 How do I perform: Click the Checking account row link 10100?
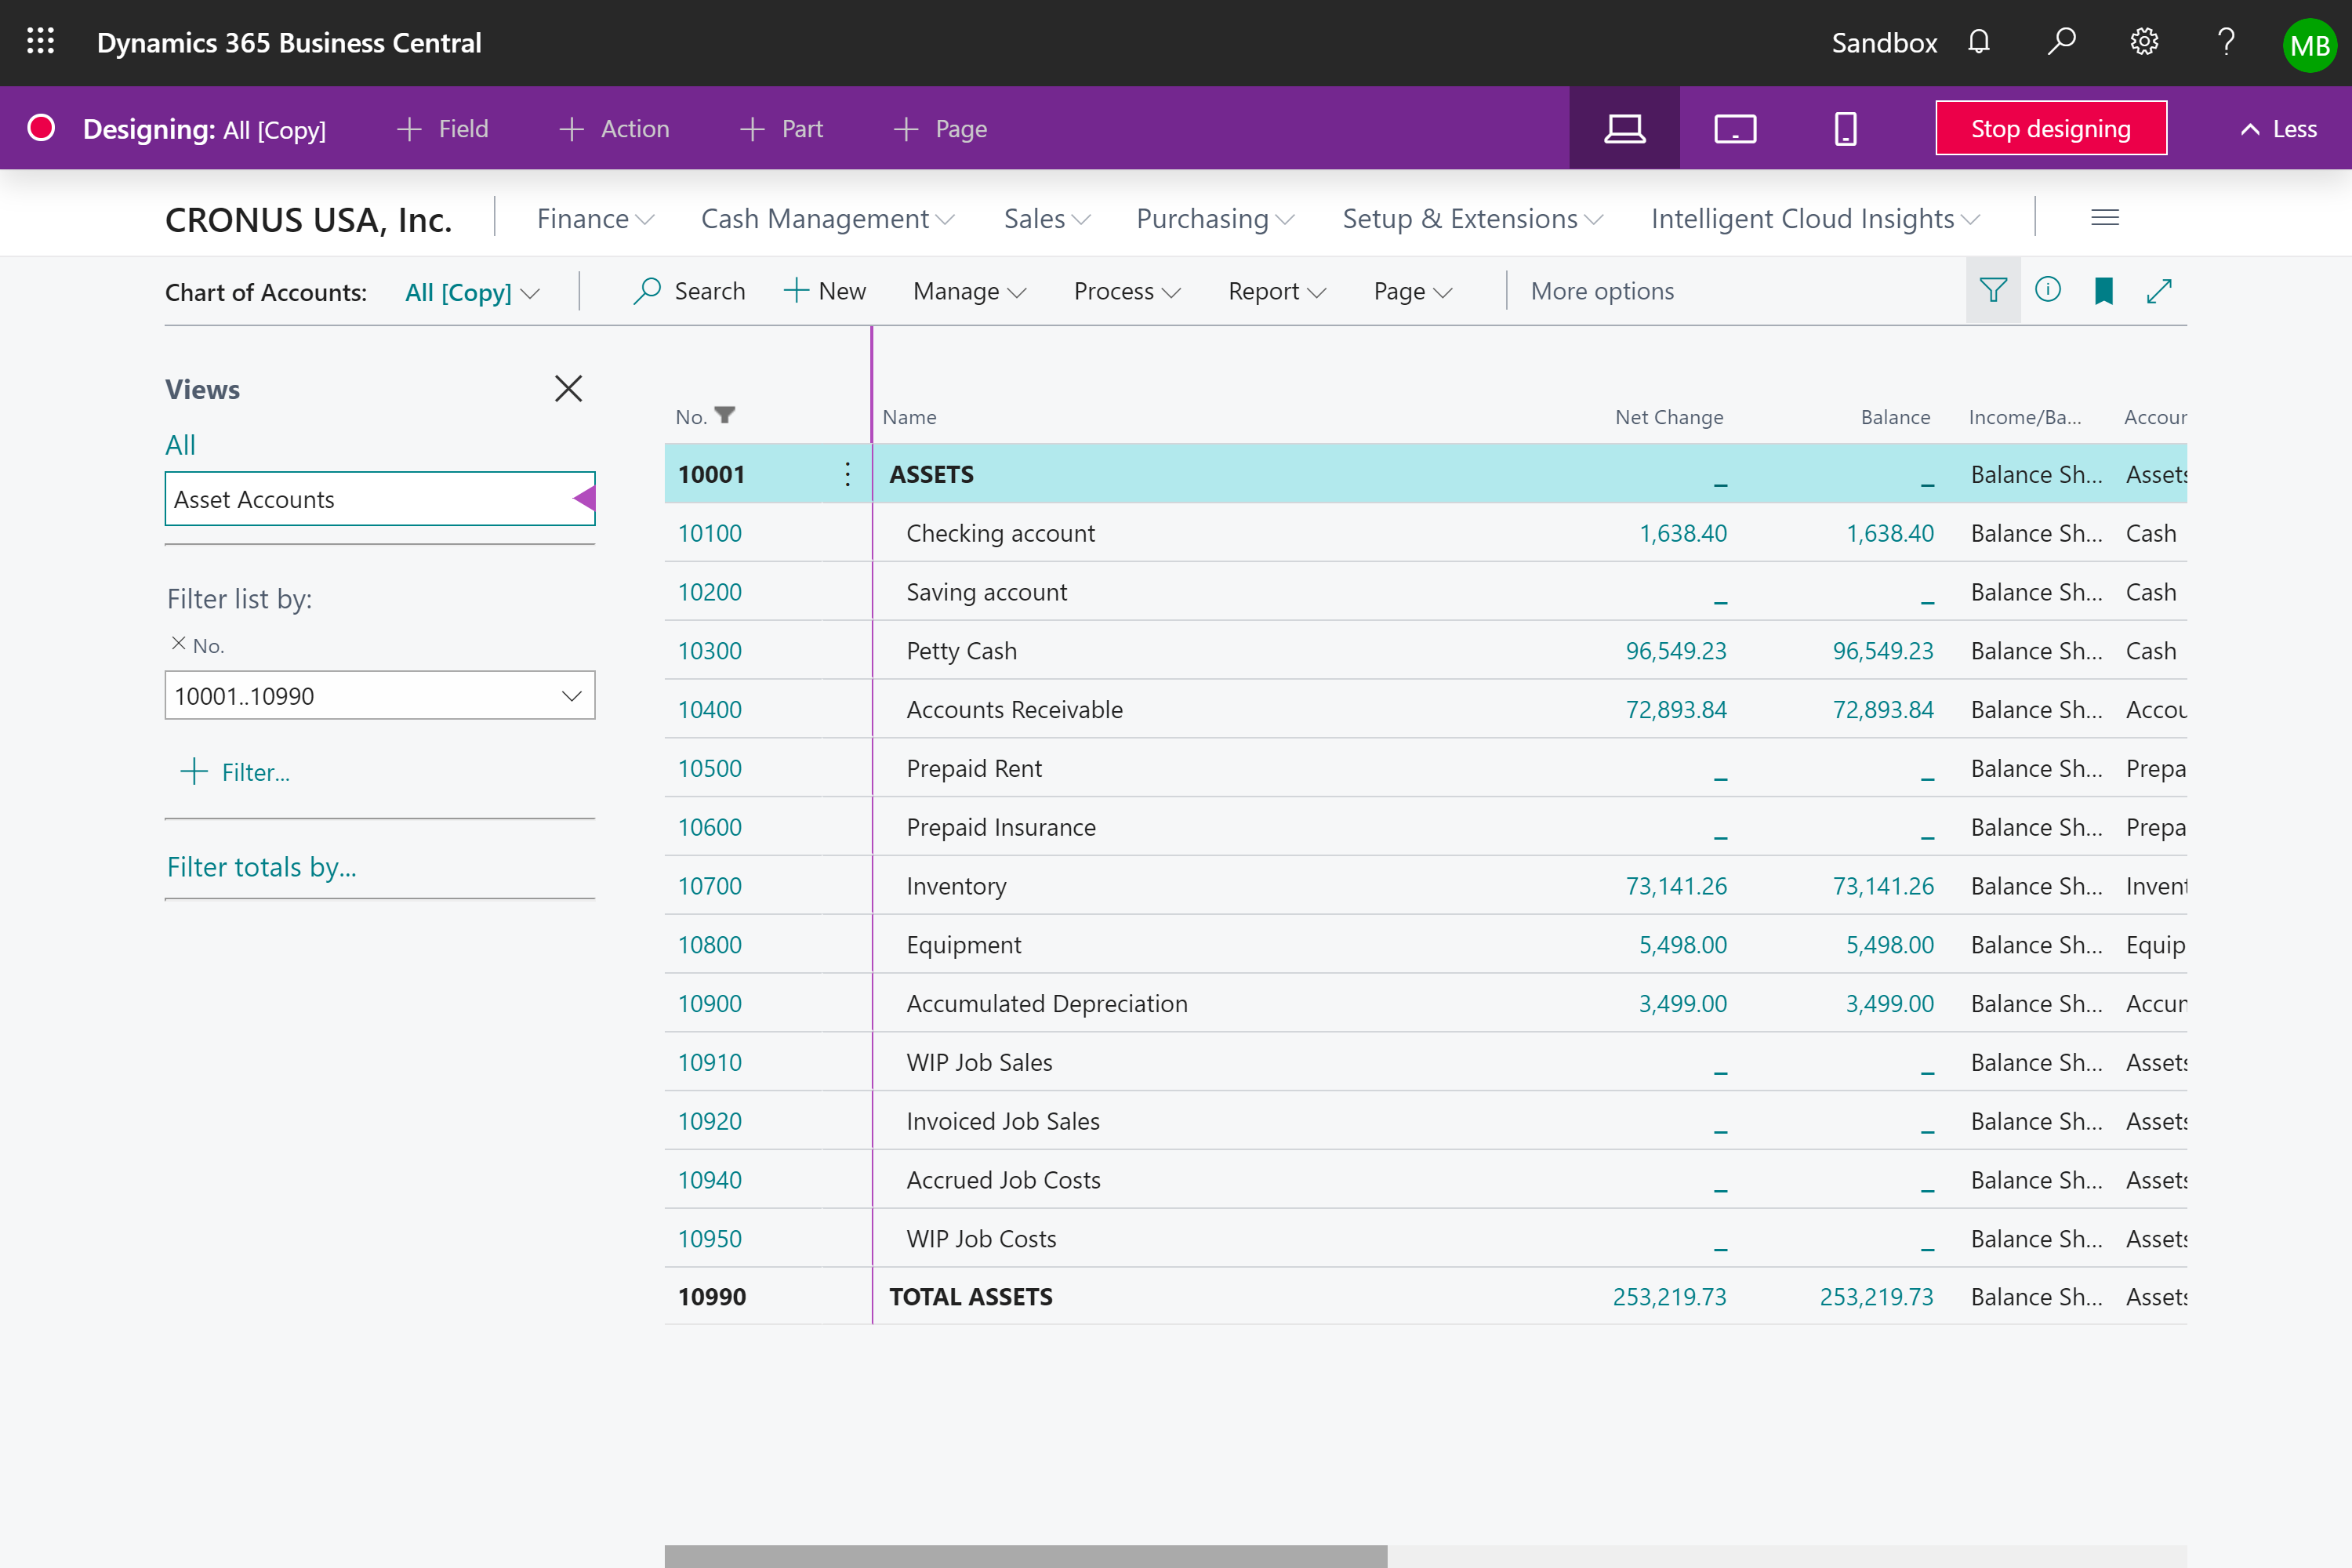(x=709, y=534)
